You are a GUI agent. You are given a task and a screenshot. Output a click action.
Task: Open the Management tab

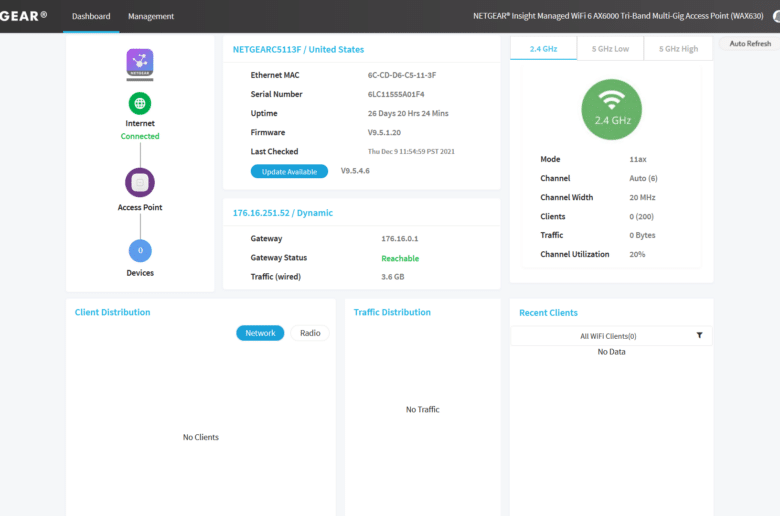[x=151, y=16]
